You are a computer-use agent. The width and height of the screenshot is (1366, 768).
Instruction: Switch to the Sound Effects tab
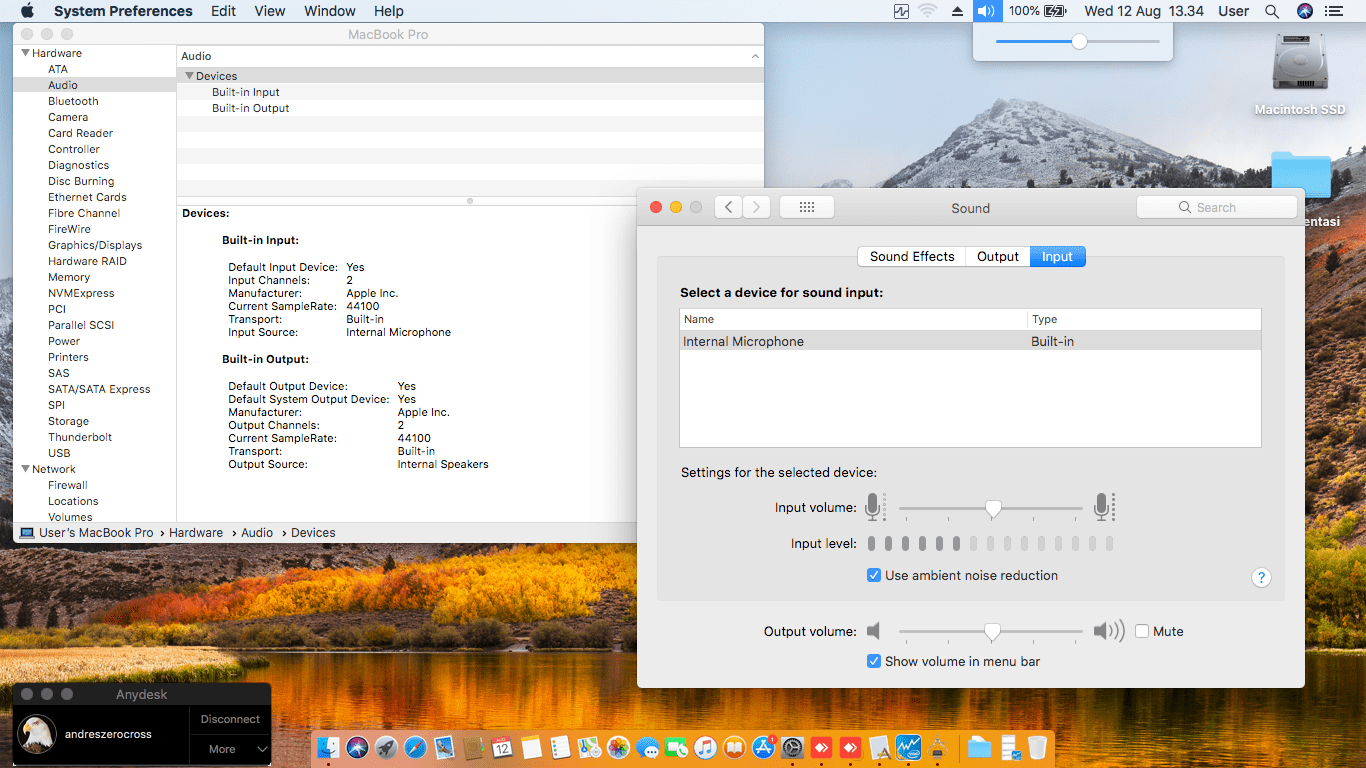point(911,256)
